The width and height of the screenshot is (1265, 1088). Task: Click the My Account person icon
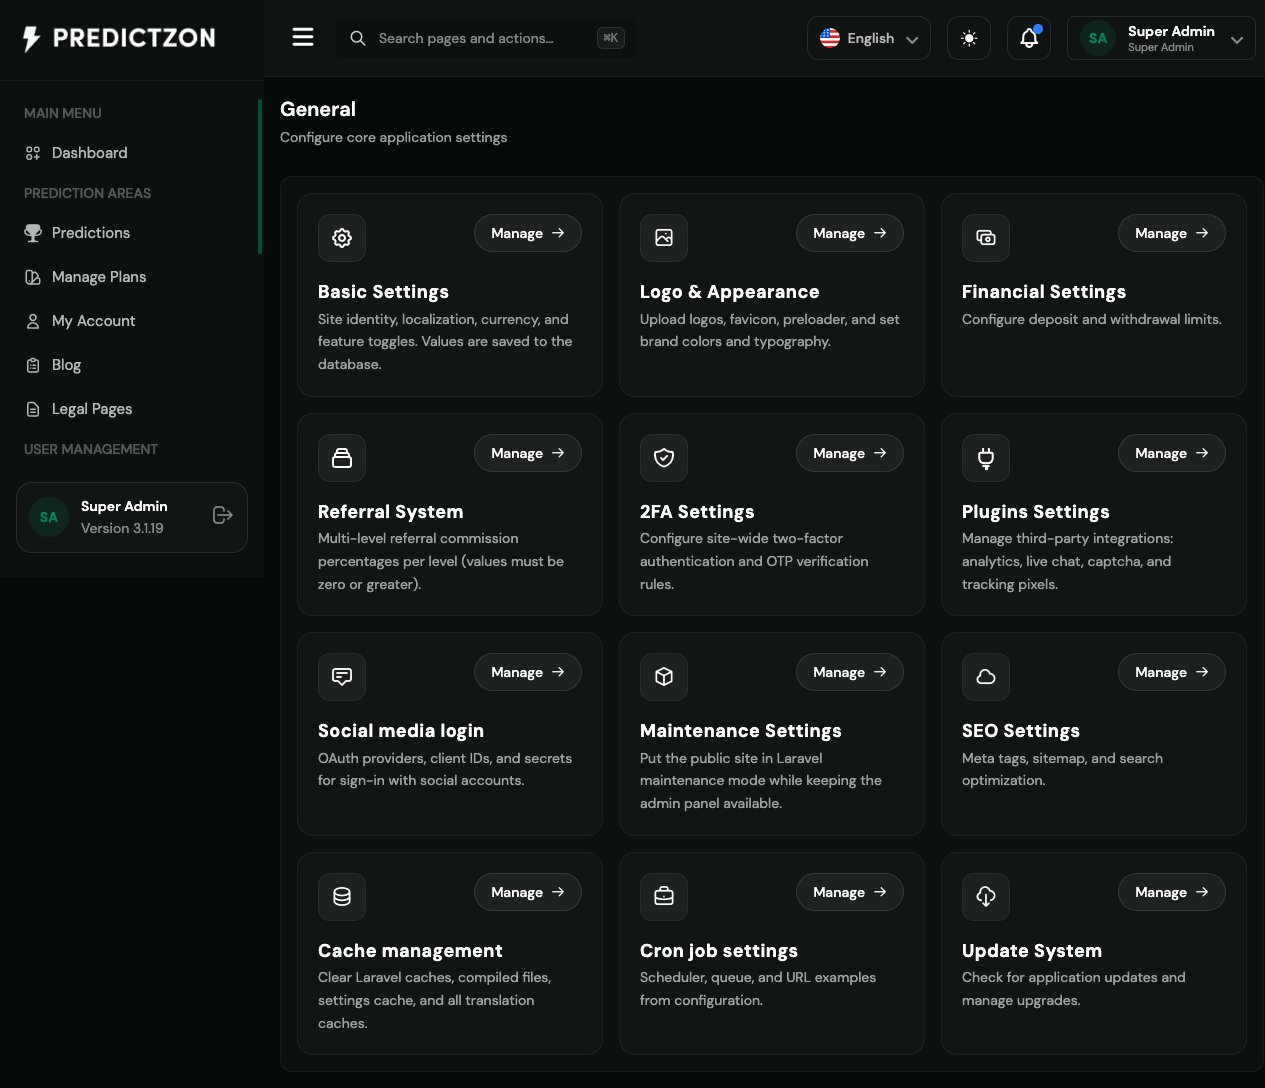point(33,321)
